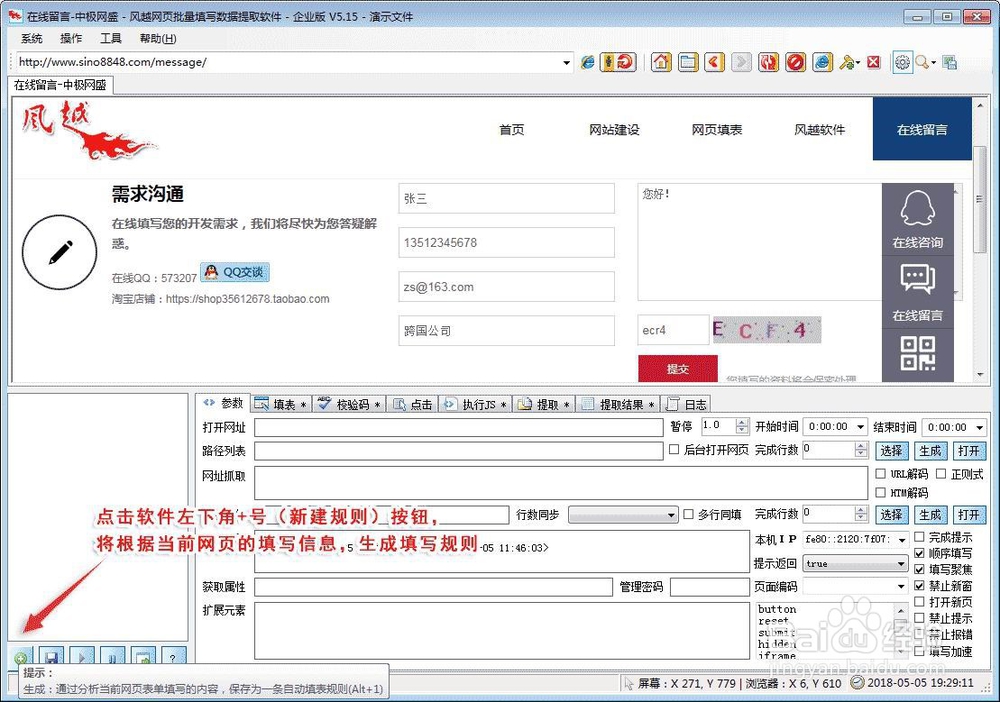The height and width of the screenshot is (702, 1000).
Task: Switch to the 日志 tab
Action: tap(686, 404)
